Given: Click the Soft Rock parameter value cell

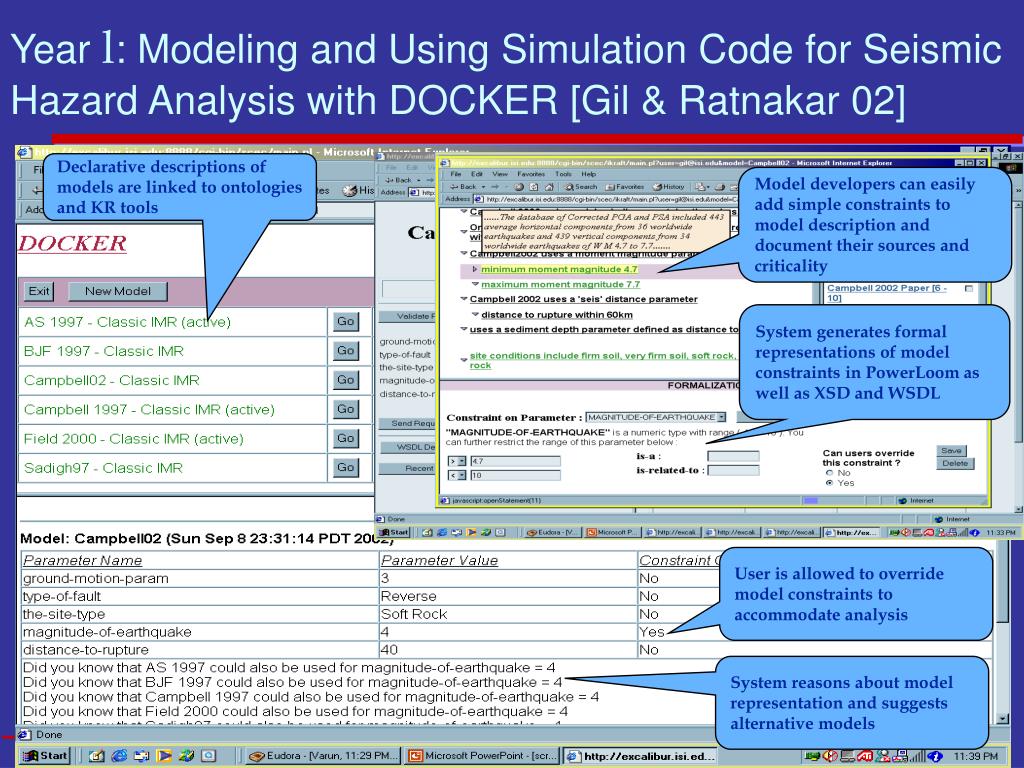Looking at the screenshot, I should coord(508,614).
